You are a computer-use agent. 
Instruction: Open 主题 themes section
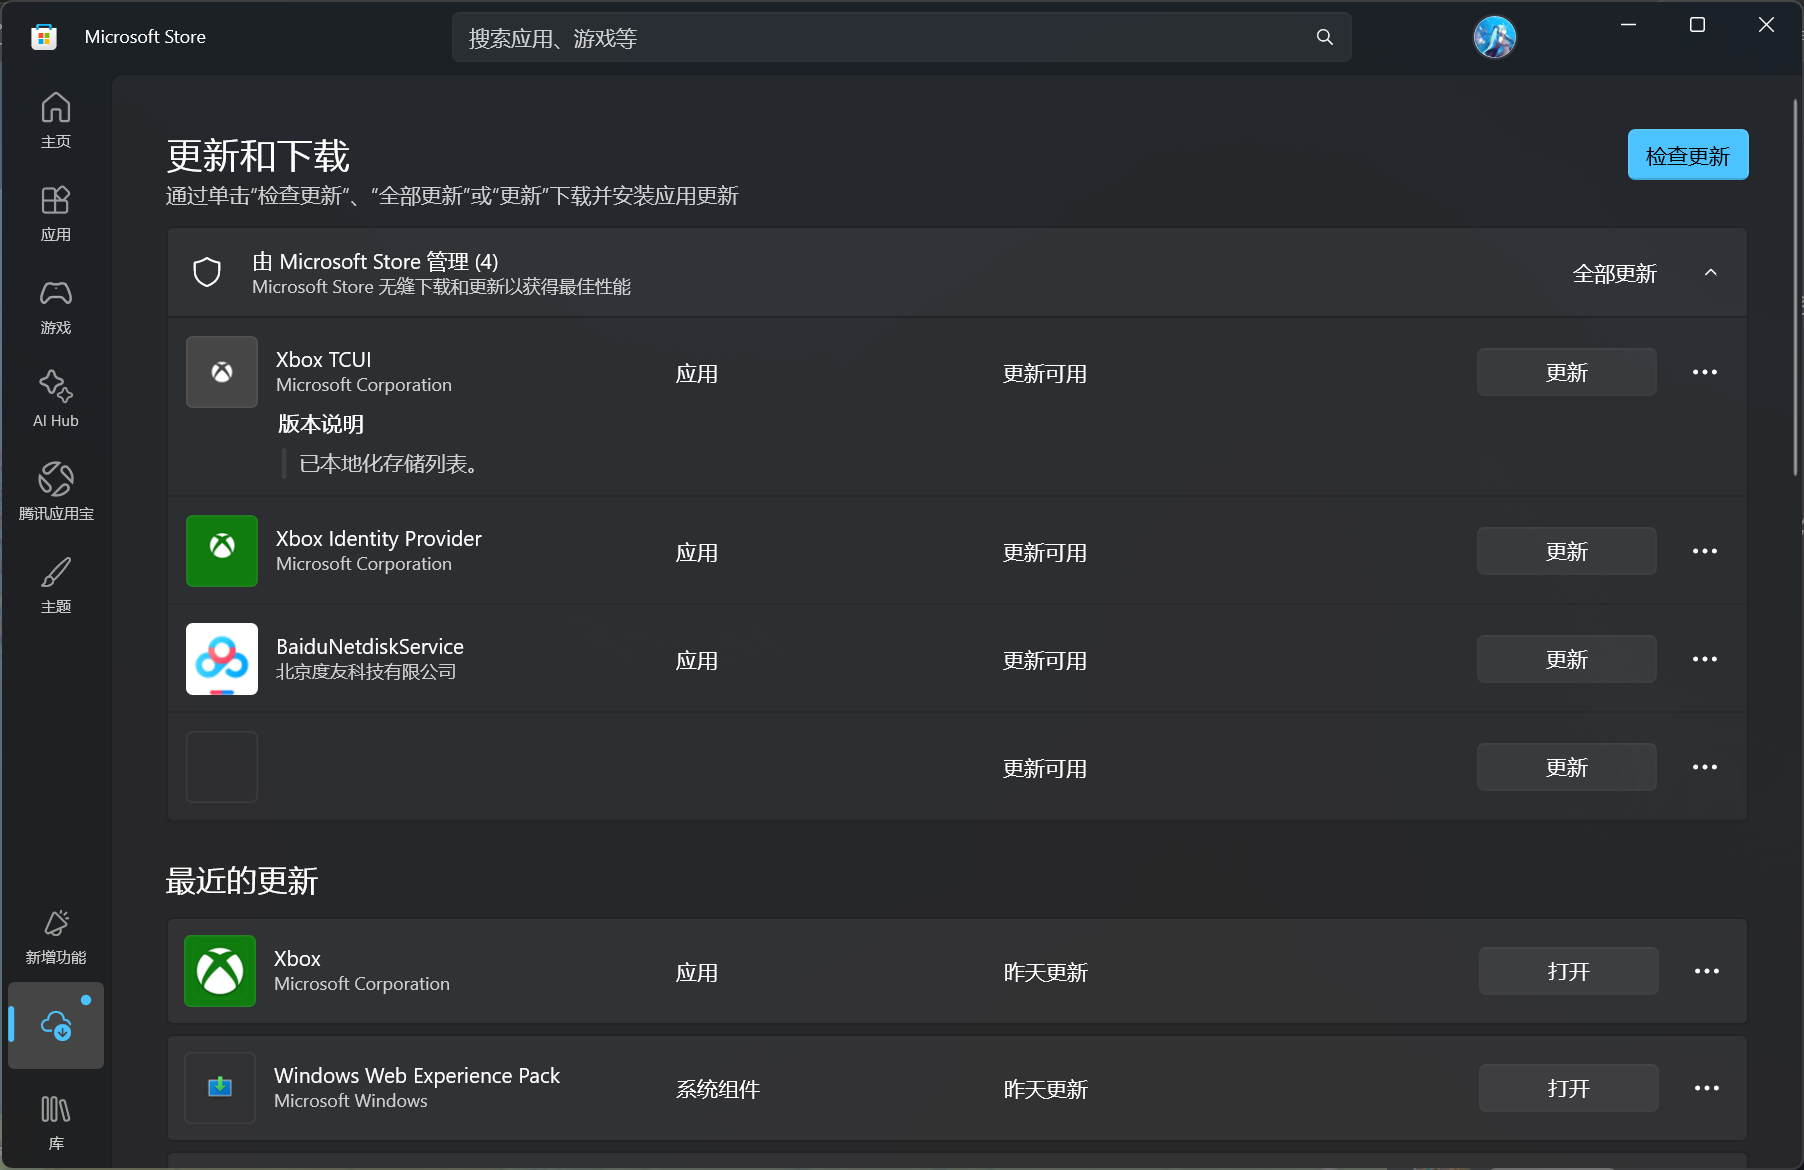[x=56, y=585]
